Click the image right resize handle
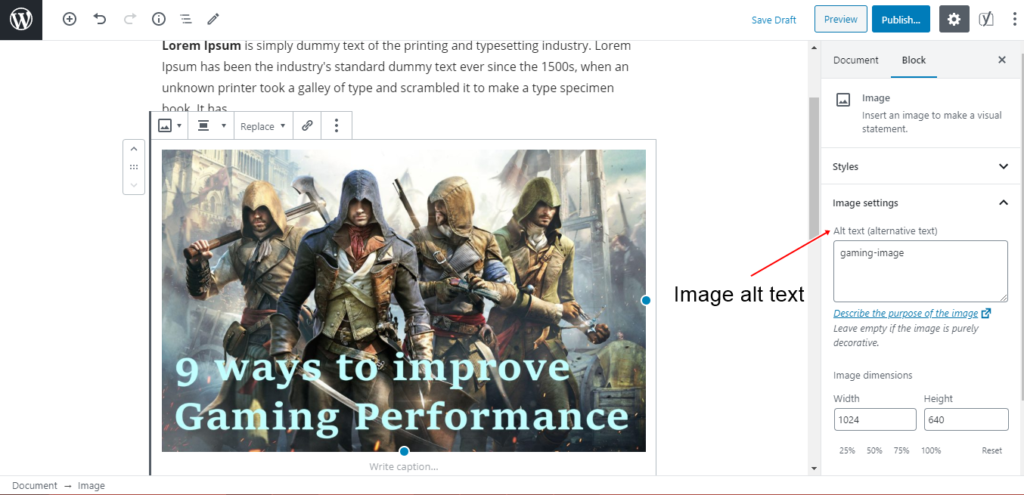Screen dimensions: 1024x495 coord(646,300)
